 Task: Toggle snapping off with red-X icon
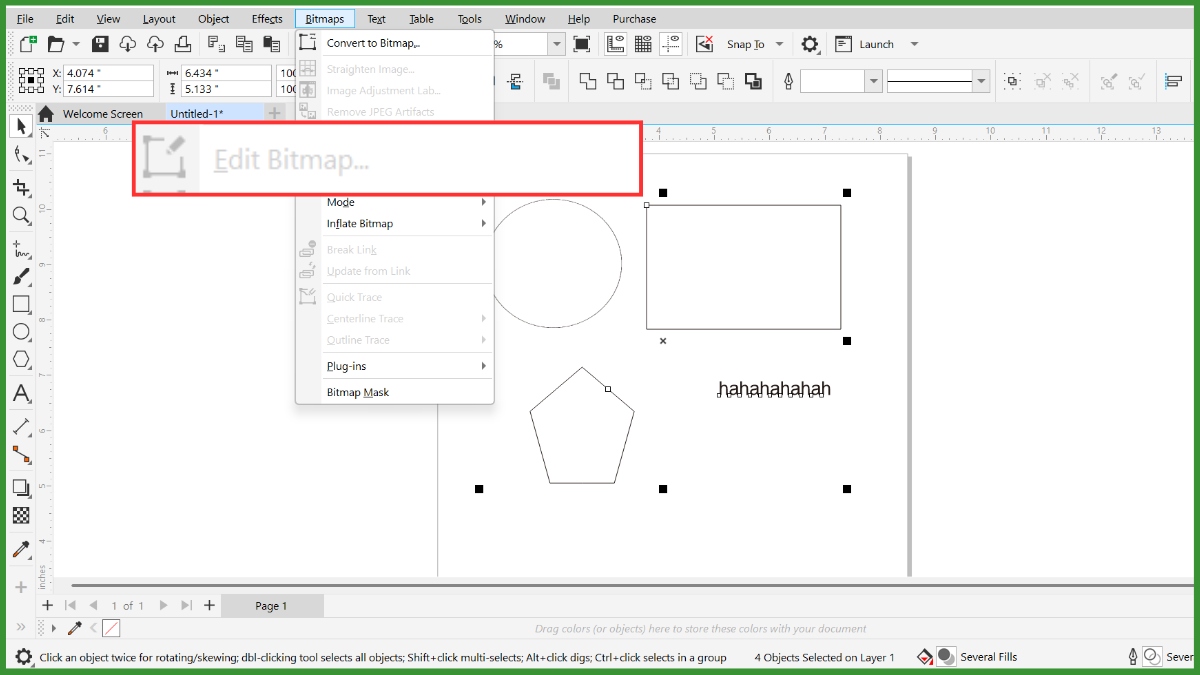[705, 44]
